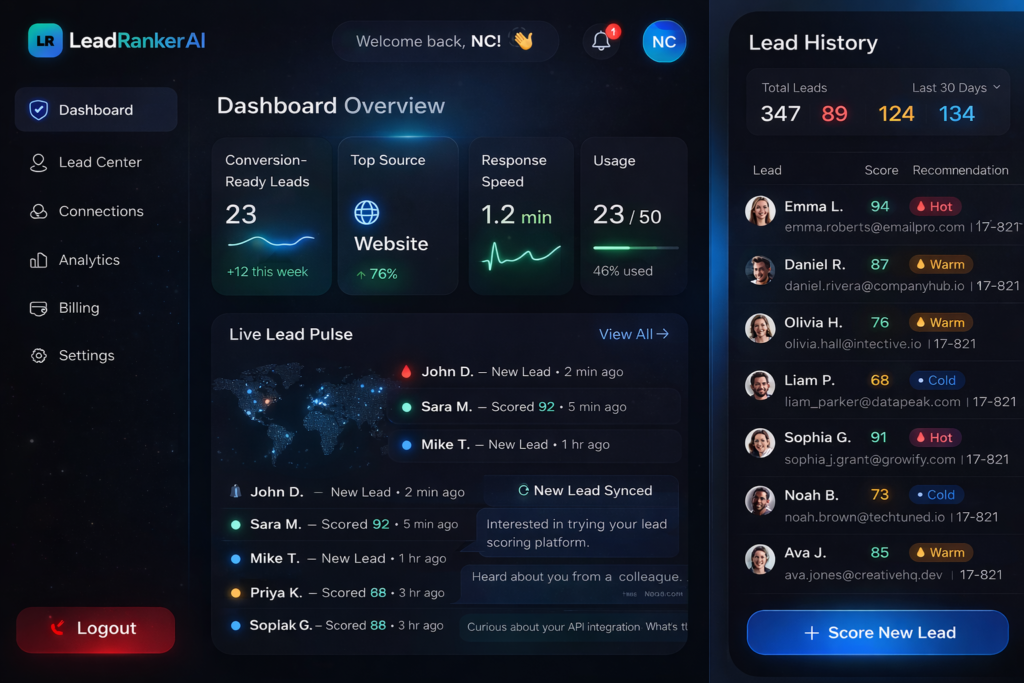1024x683 pixels.
Task: Select Dashboard in the sidebar menu
Action: coord(95,110)
